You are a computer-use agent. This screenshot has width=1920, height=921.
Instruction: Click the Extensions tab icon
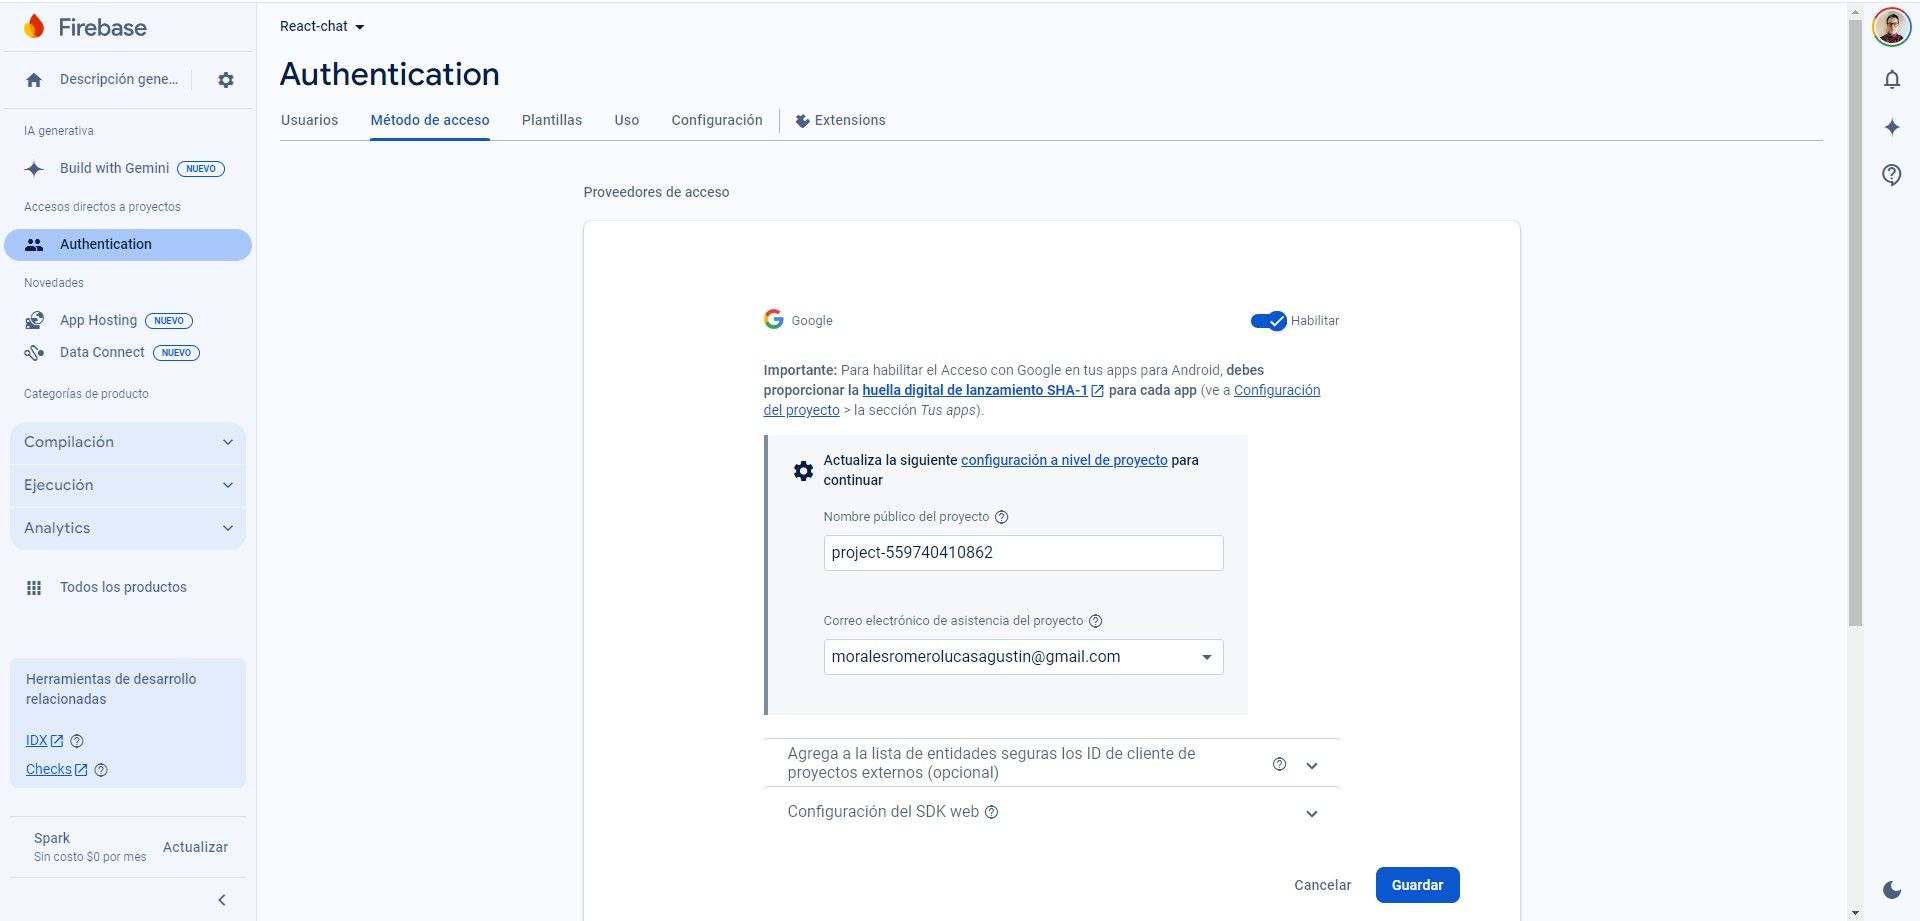tap(802, 121)
